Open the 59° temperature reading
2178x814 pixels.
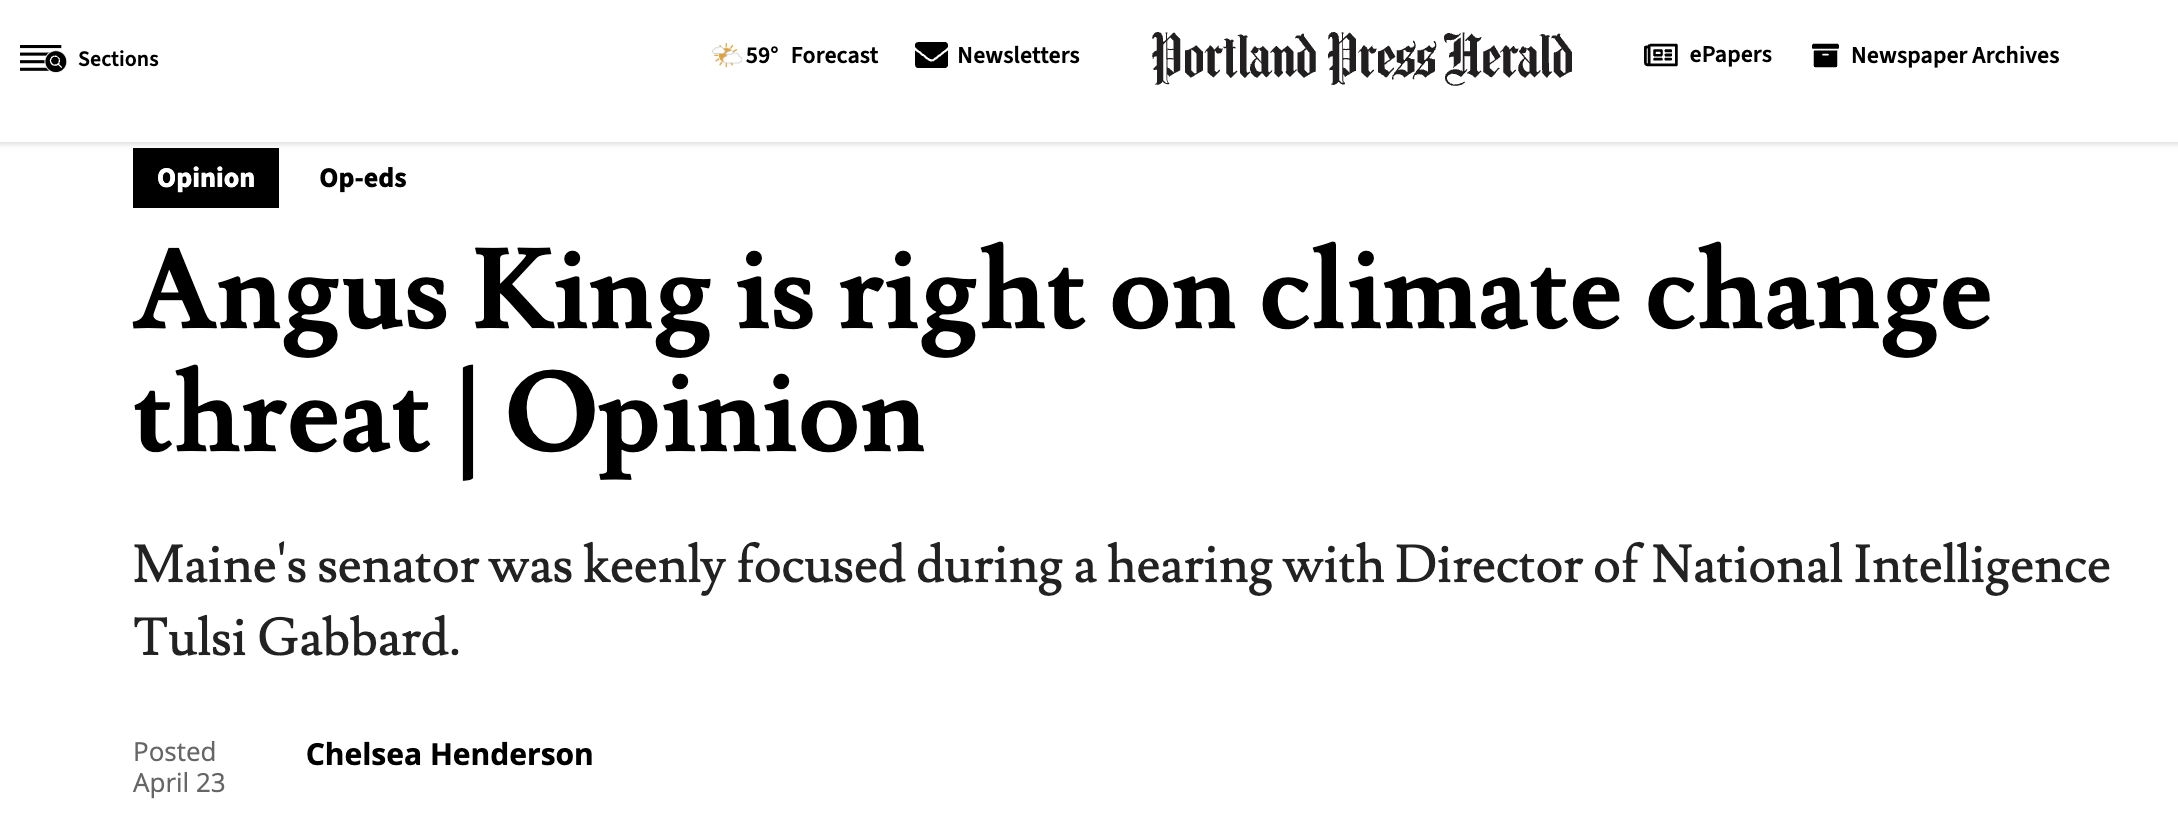coord(762,55)
